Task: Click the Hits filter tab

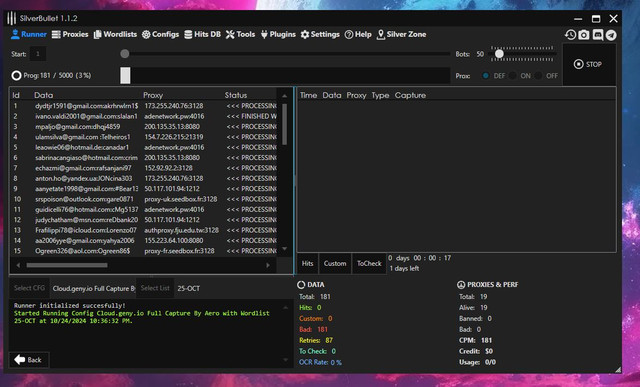Action: tap(307, 264)
